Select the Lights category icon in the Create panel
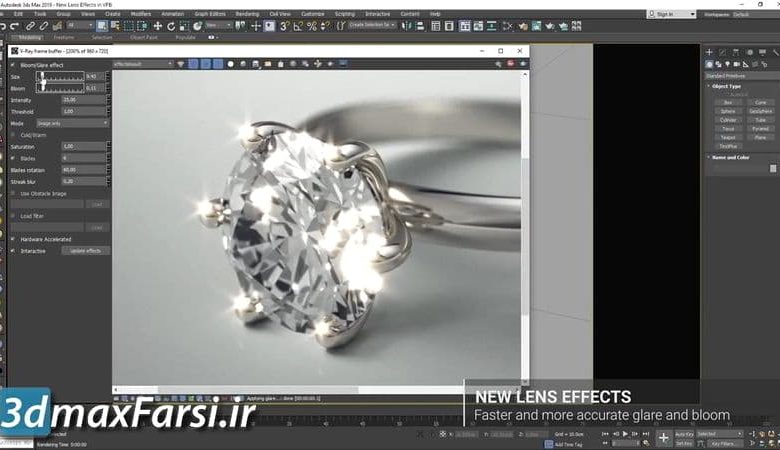Viewport: 780px width, 450px height. tap(728, 64)
